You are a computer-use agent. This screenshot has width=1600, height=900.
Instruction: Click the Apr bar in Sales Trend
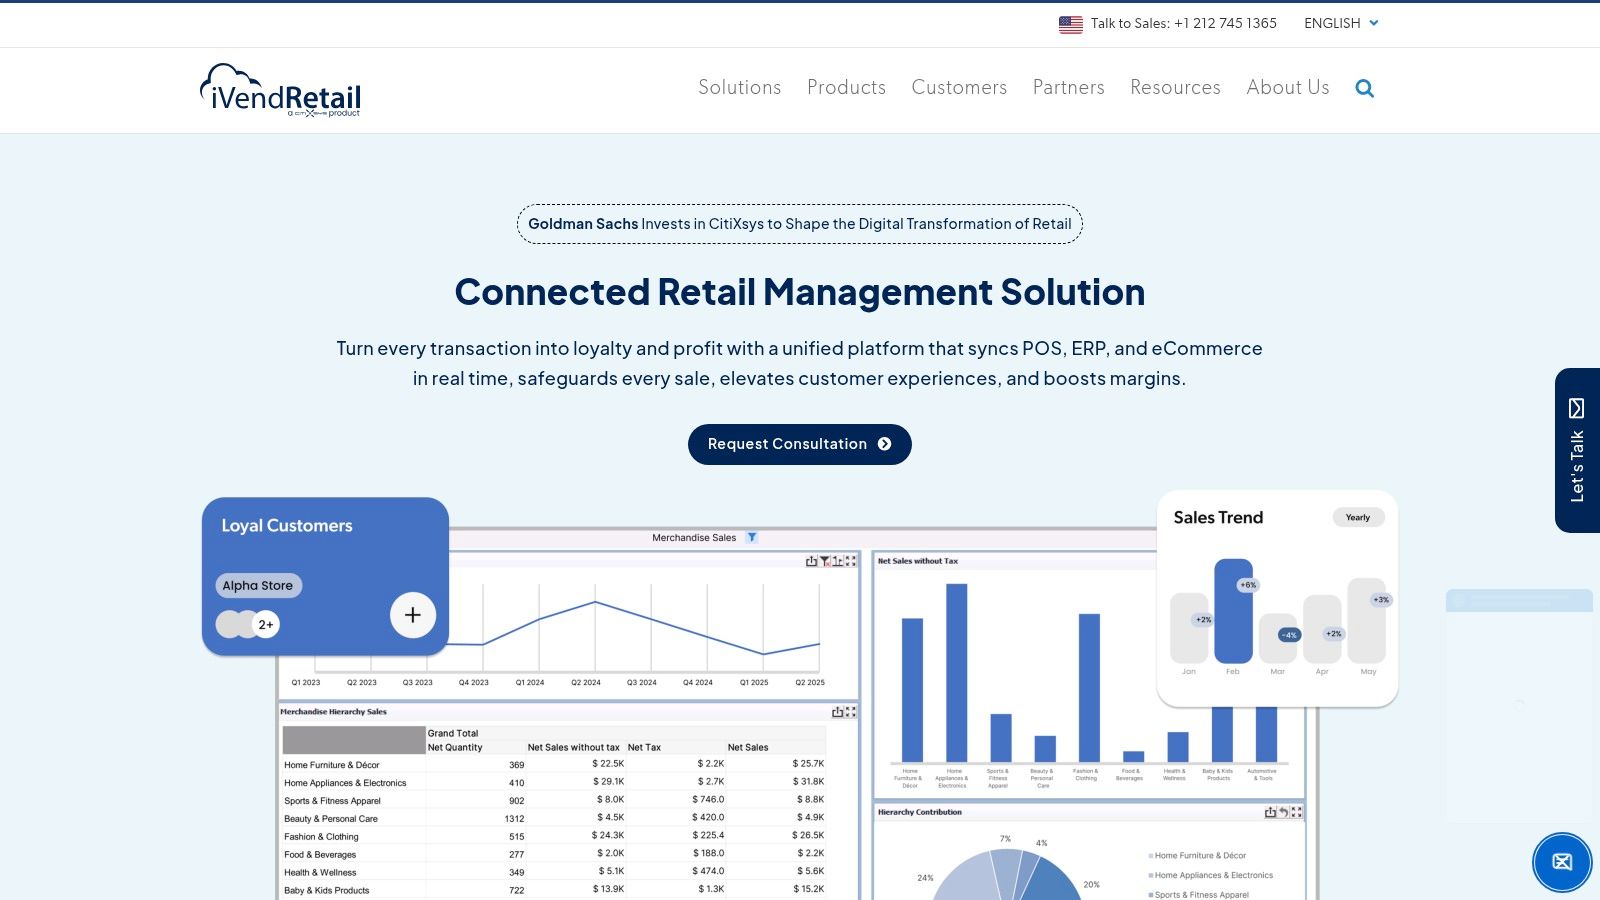point(1322,629)
